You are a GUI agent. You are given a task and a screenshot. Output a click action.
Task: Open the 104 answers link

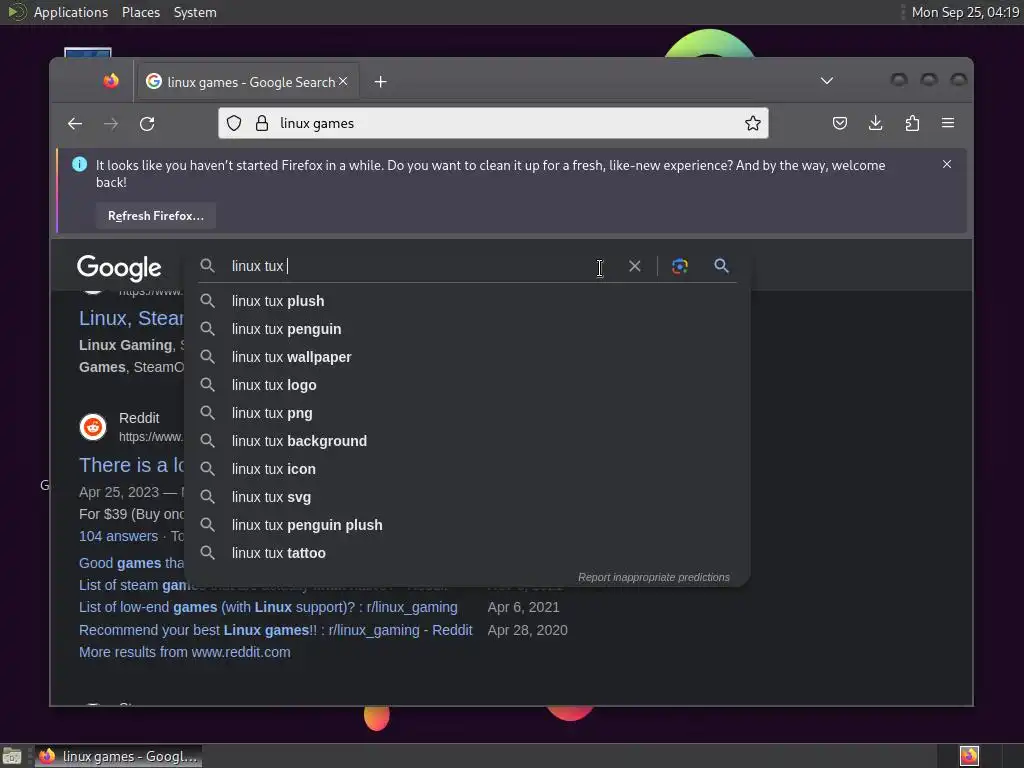click(x=118, y=536)
